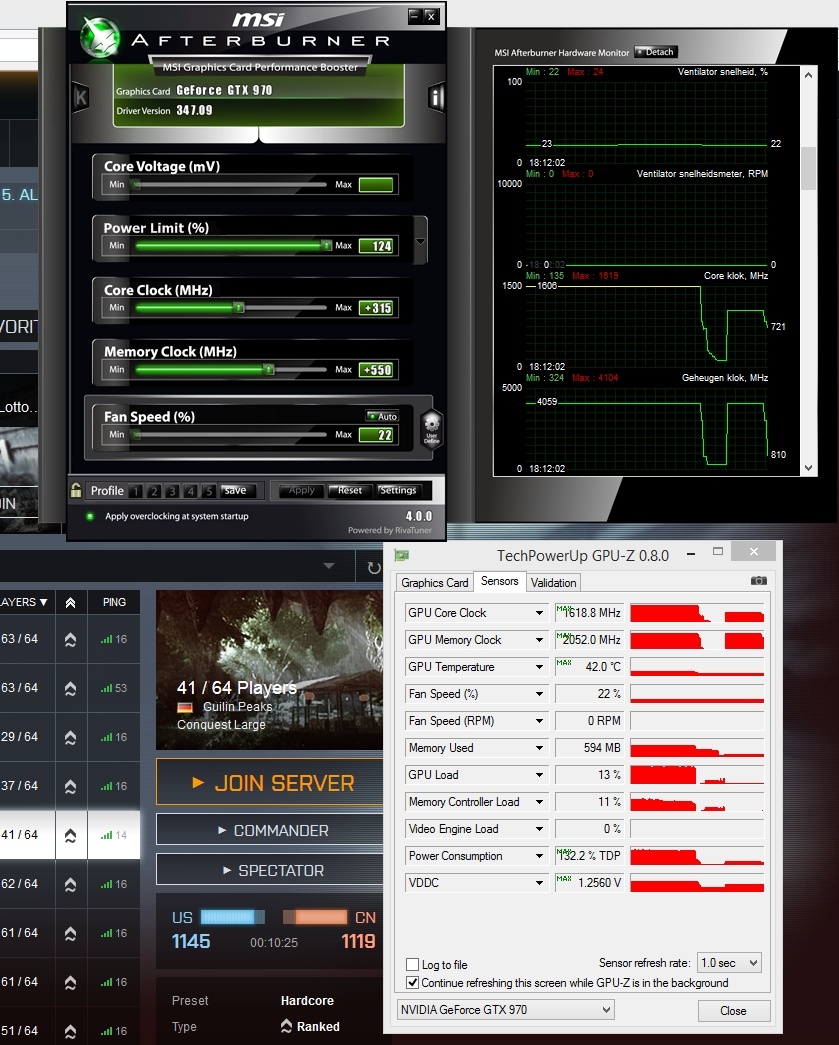Select Afterburner profile slot 2

coord(154,491)
